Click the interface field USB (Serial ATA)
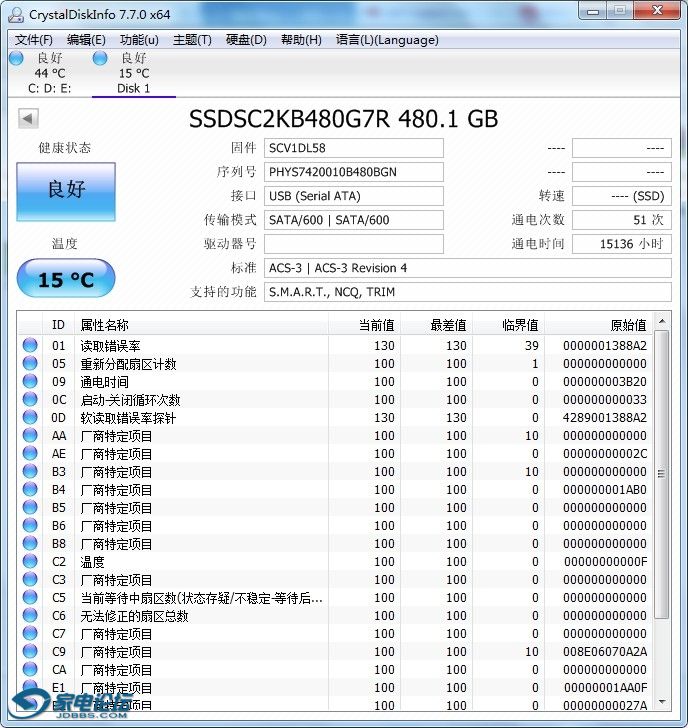The image size is (688, 728). [354, 196]
